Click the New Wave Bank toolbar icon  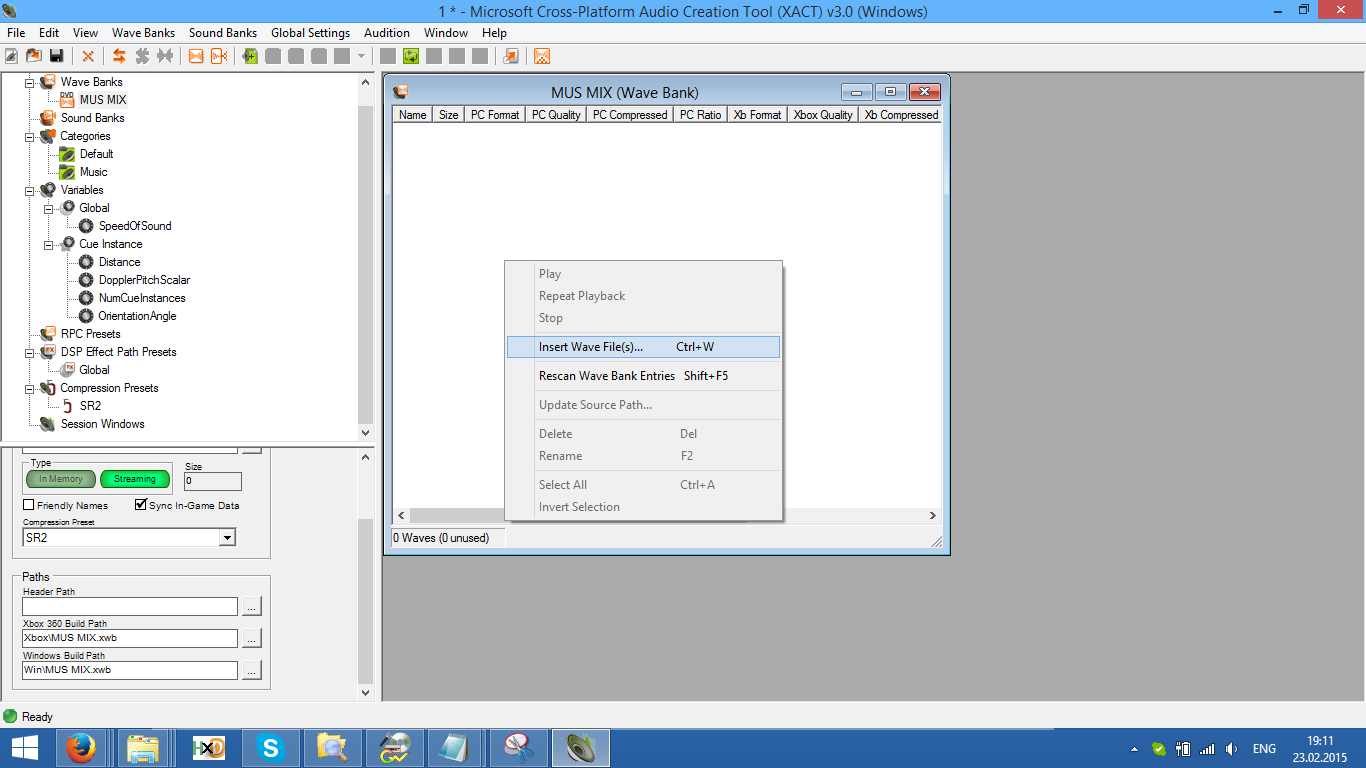[x=196, y=56]
